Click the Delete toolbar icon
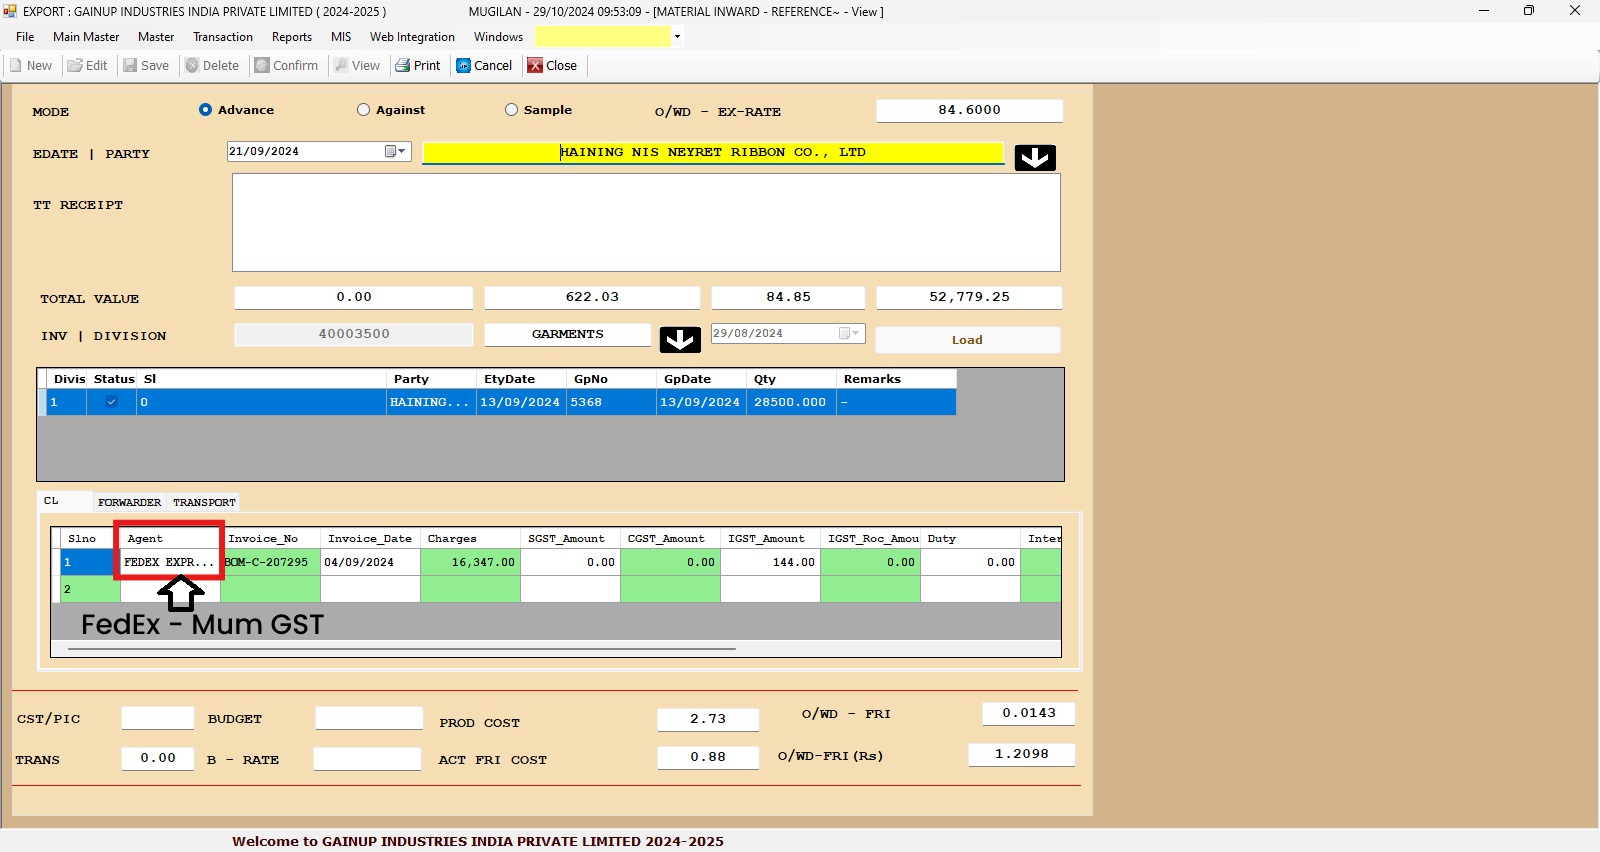 192,66
